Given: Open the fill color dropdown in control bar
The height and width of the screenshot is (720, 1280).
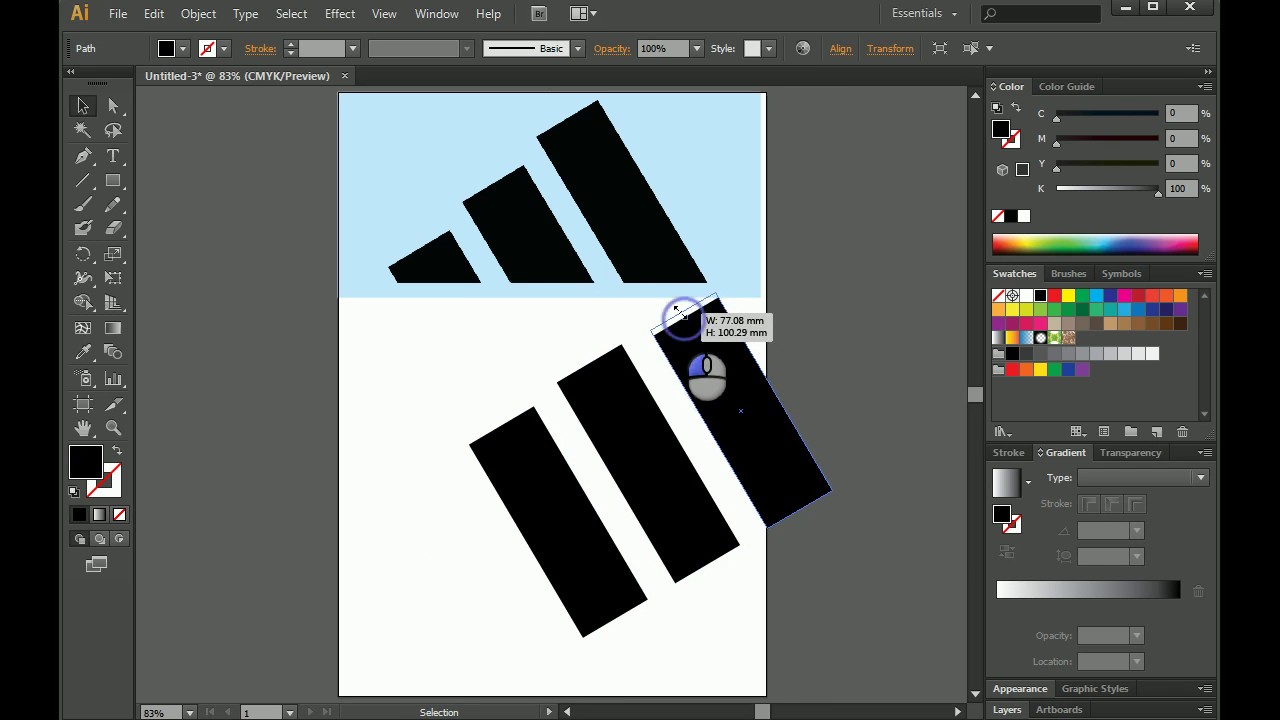Looking at the screenshot, I should [x=183, y=48].
